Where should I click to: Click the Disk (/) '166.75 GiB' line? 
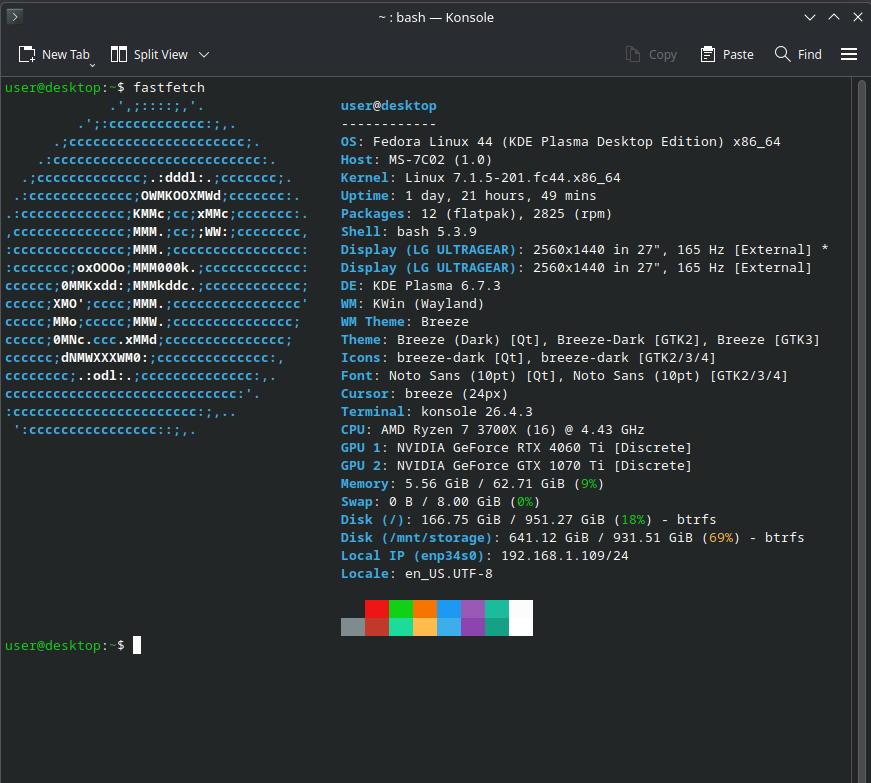click(x=528, y=520)
